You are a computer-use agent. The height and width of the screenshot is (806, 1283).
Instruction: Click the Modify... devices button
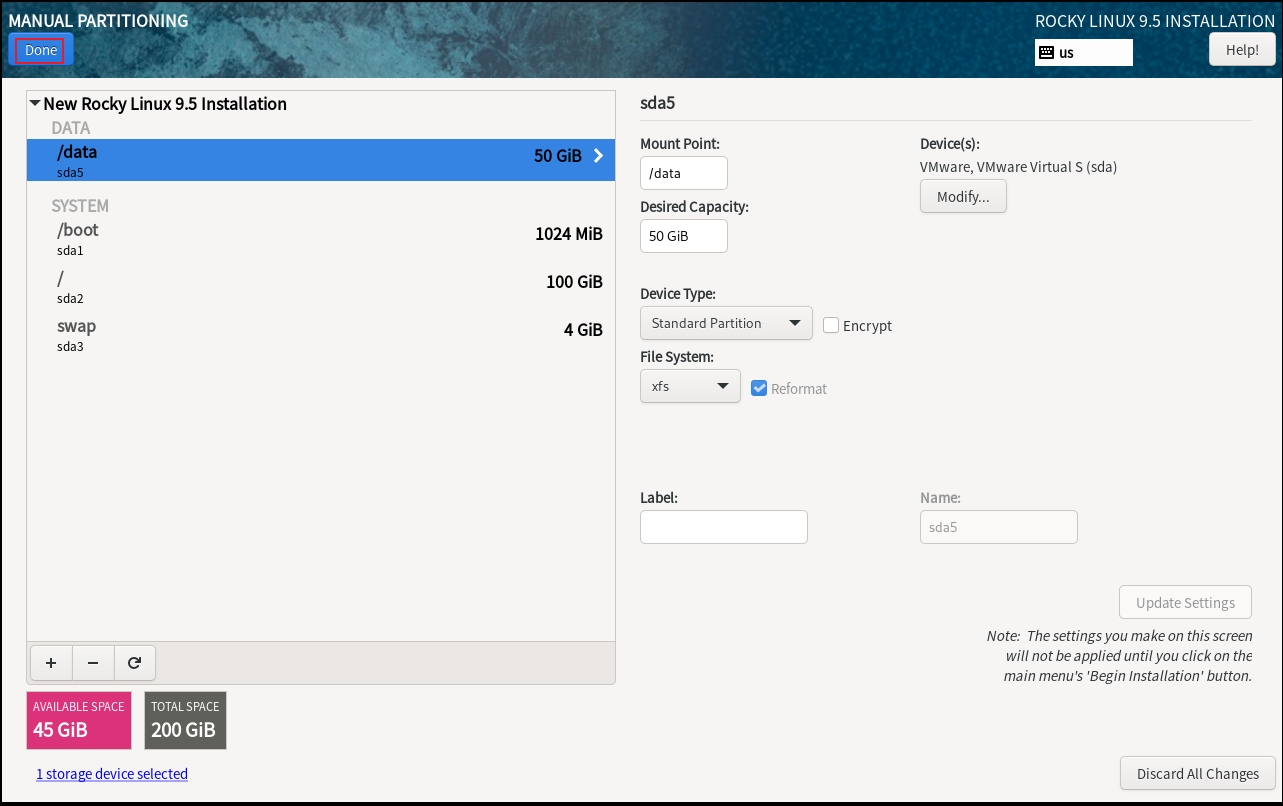[963, 197]
